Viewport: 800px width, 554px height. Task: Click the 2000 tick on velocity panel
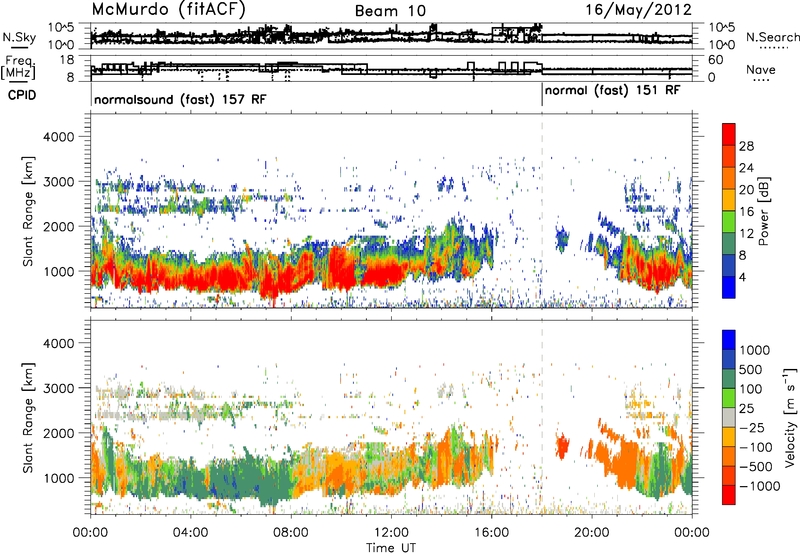[58, 433]
